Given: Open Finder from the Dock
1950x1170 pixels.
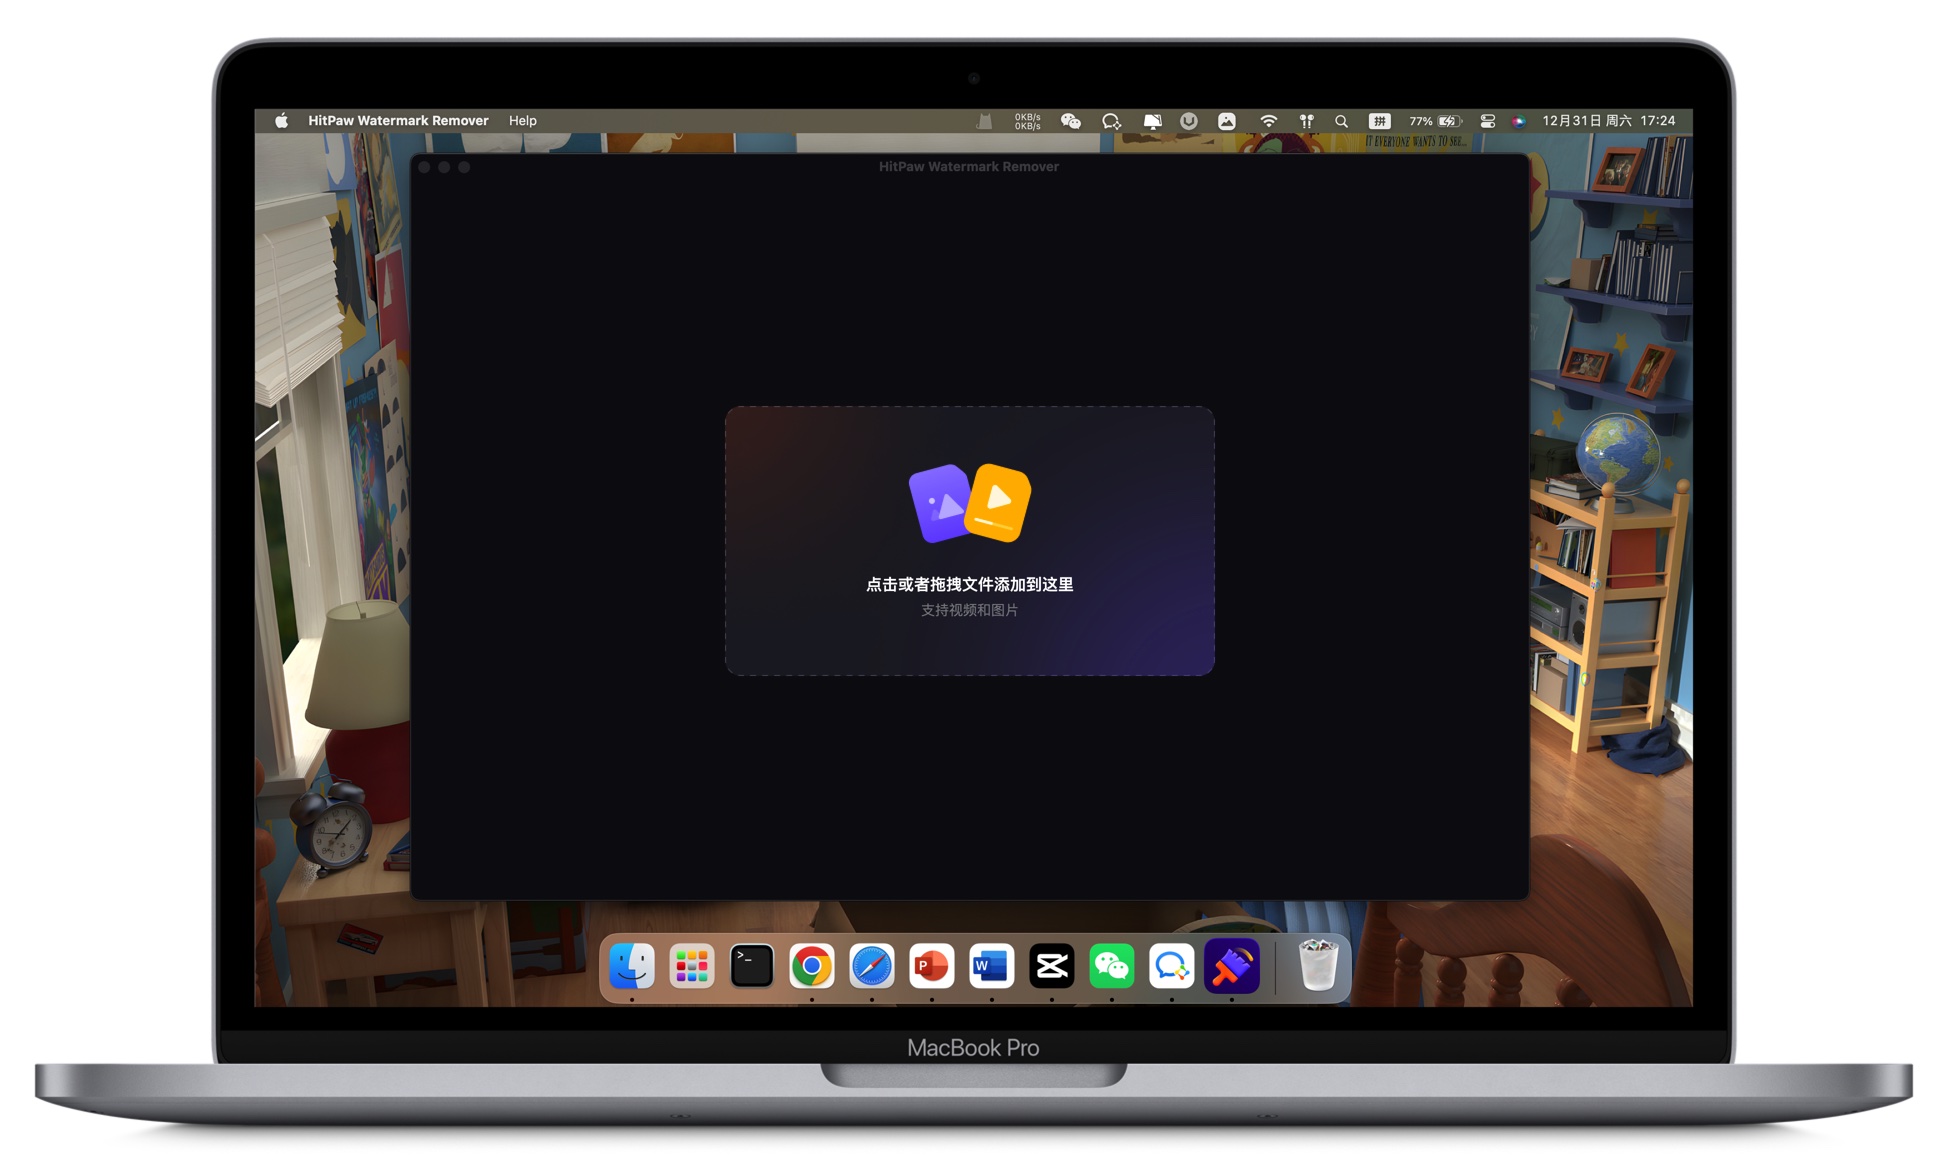Looking at the screenshot, I should coord(632,966).
